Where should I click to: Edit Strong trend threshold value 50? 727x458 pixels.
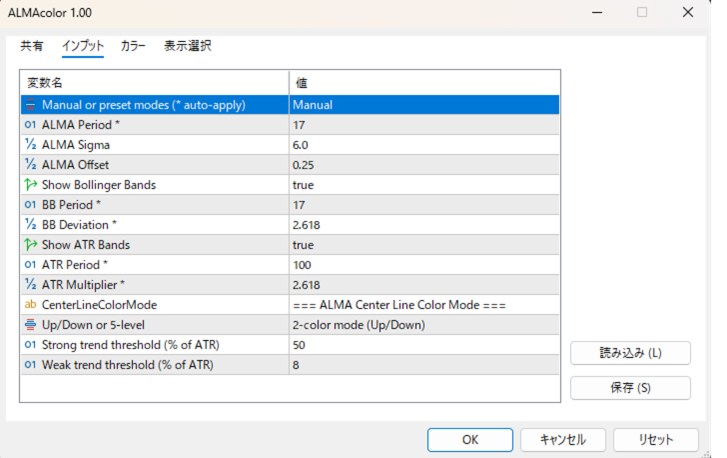pos(424,344)
